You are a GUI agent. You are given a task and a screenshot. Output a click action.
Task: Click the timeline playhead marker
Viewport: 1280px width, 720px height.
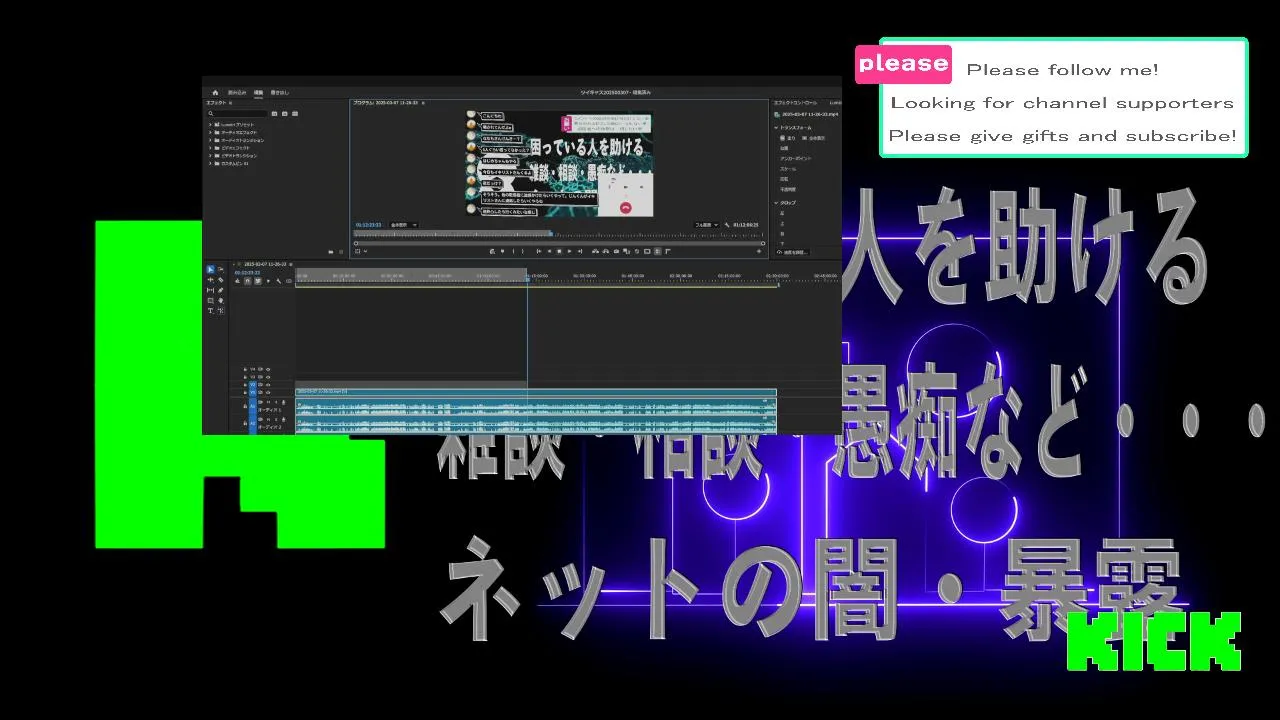click(528, 278)
